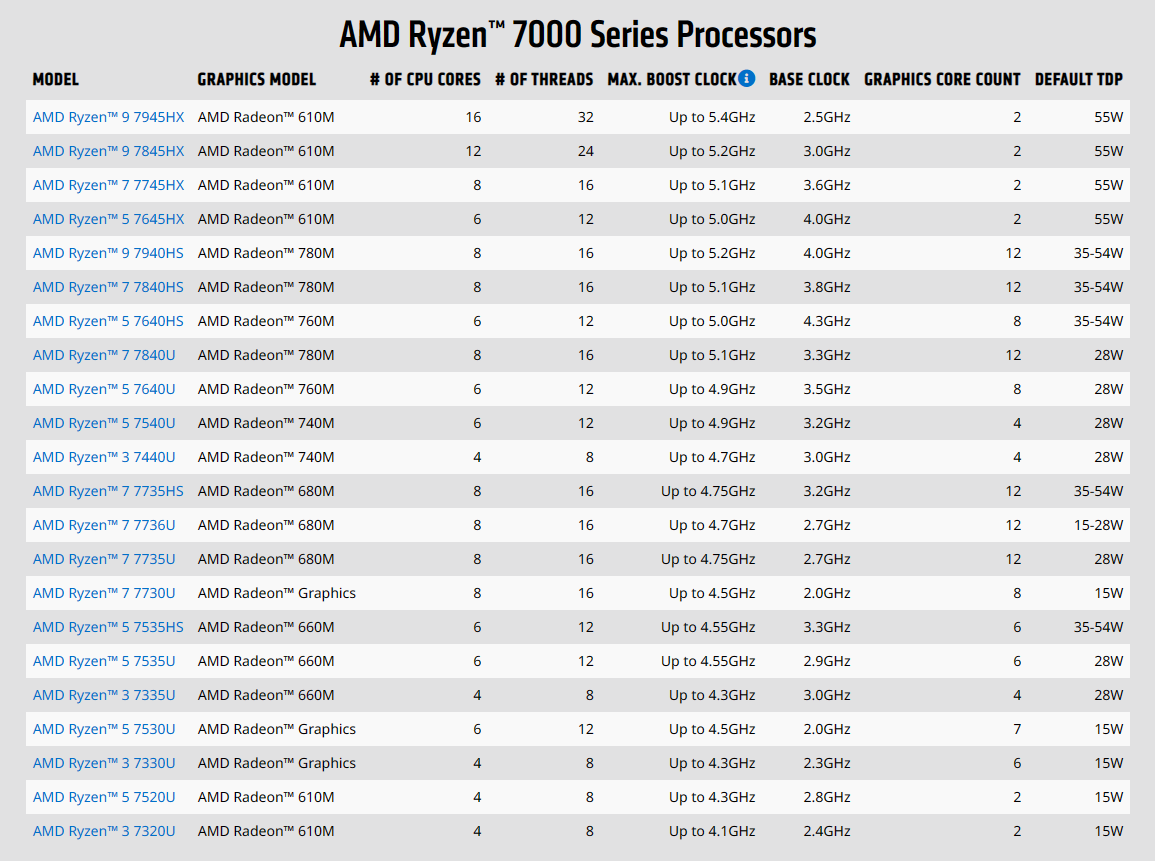Open the AMD Ryzen 5 7540U link
The image size is (1155, 861).
coord(104,423)
